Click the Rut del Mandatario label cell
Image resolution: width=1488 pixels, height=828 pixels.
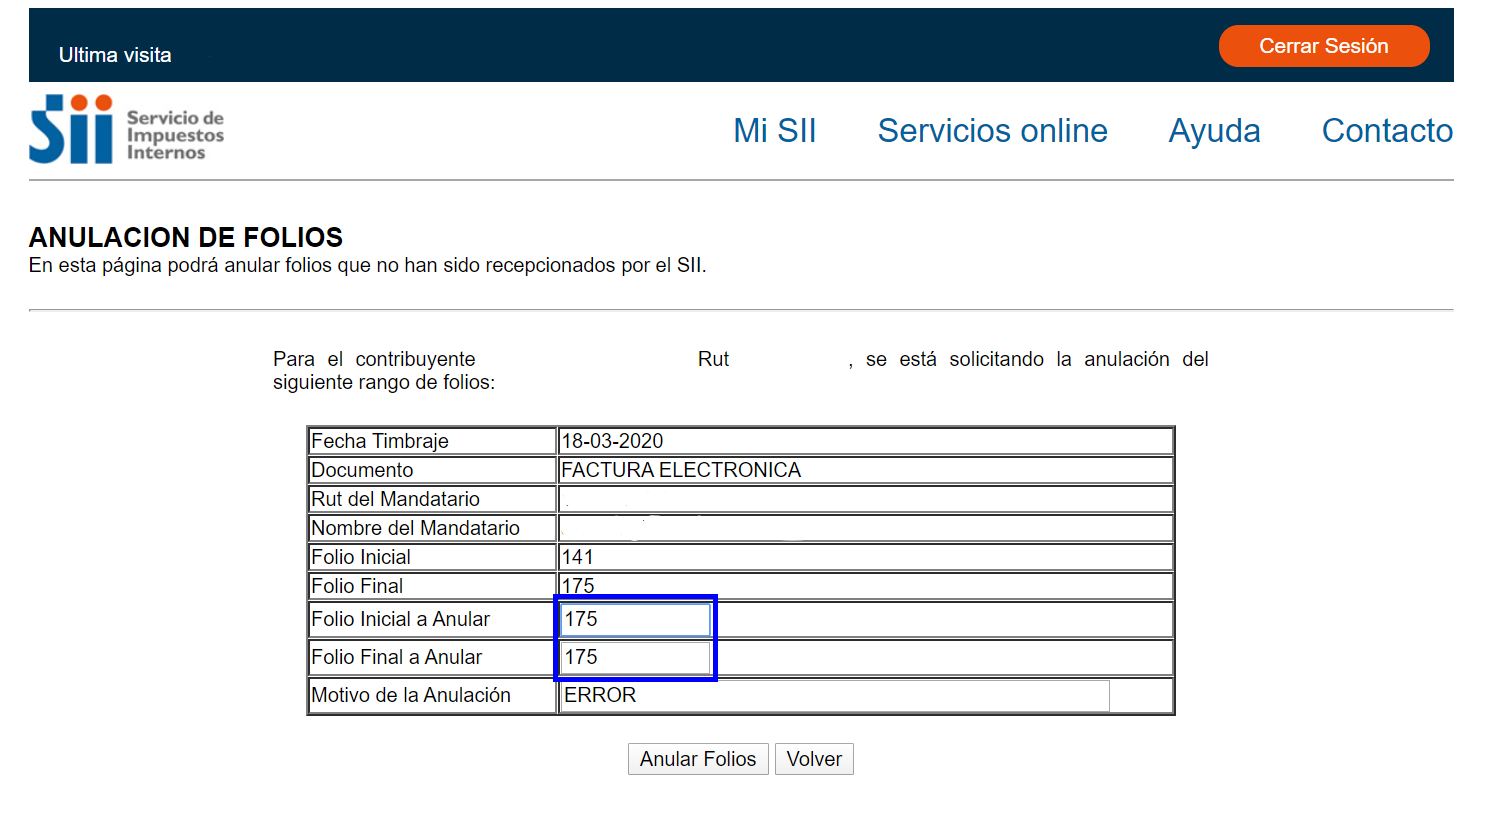(x=395, y=499)
